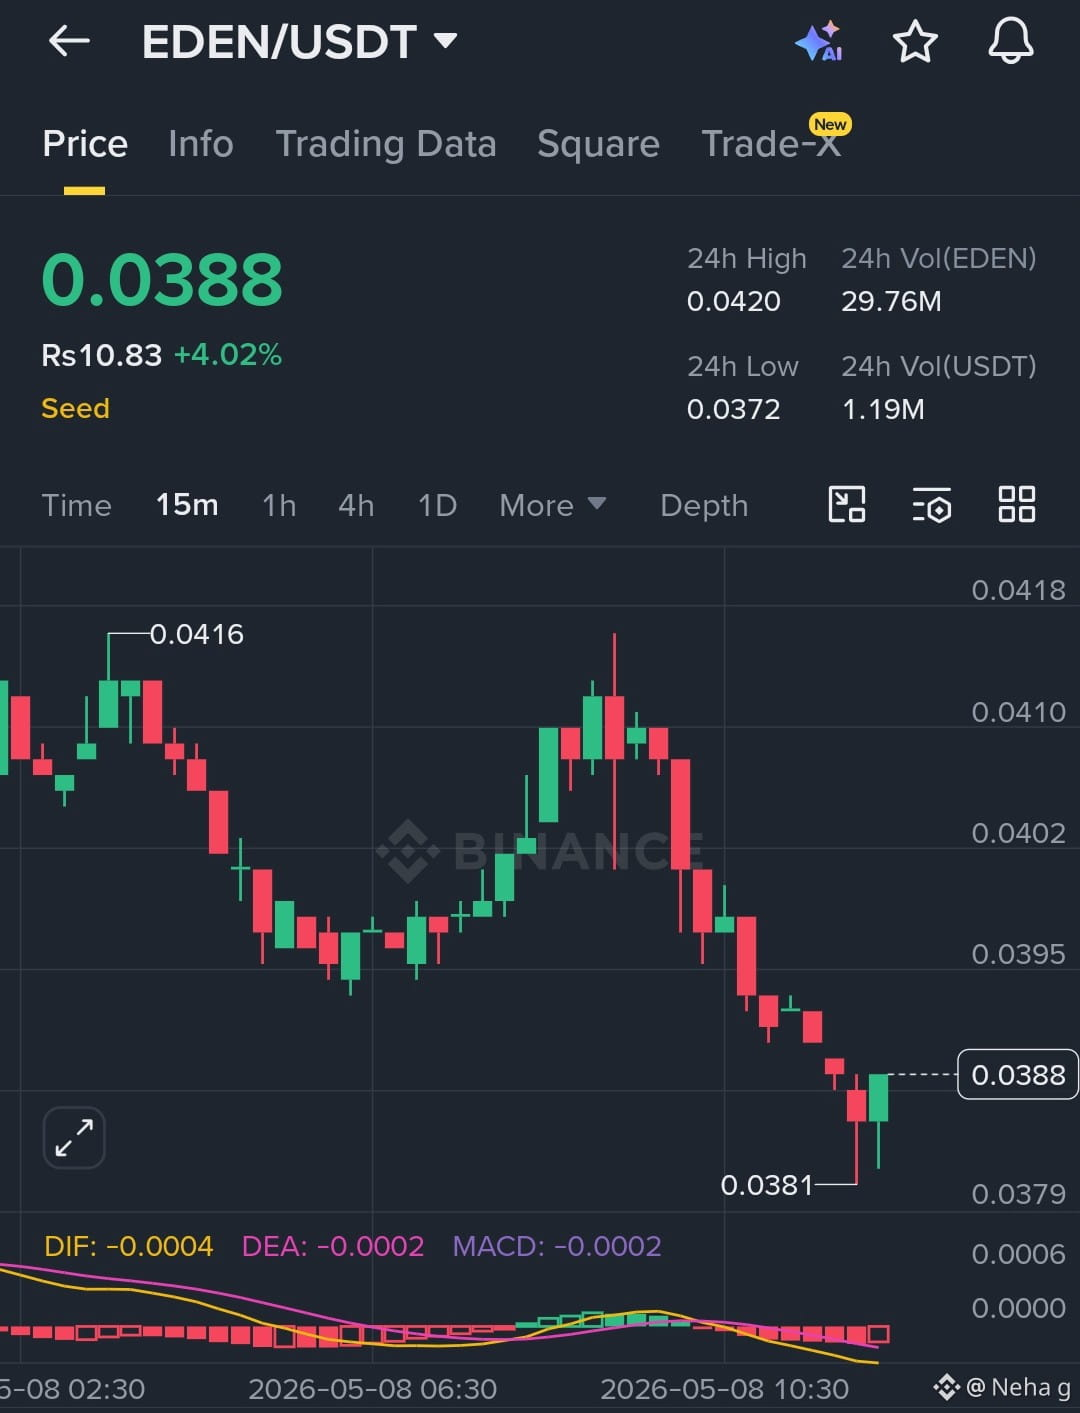Image resolution: width=1080 pixels, height=1413 pixels.
Task: Tap the 0.0395 price axis label
Action: (1018, 954)
